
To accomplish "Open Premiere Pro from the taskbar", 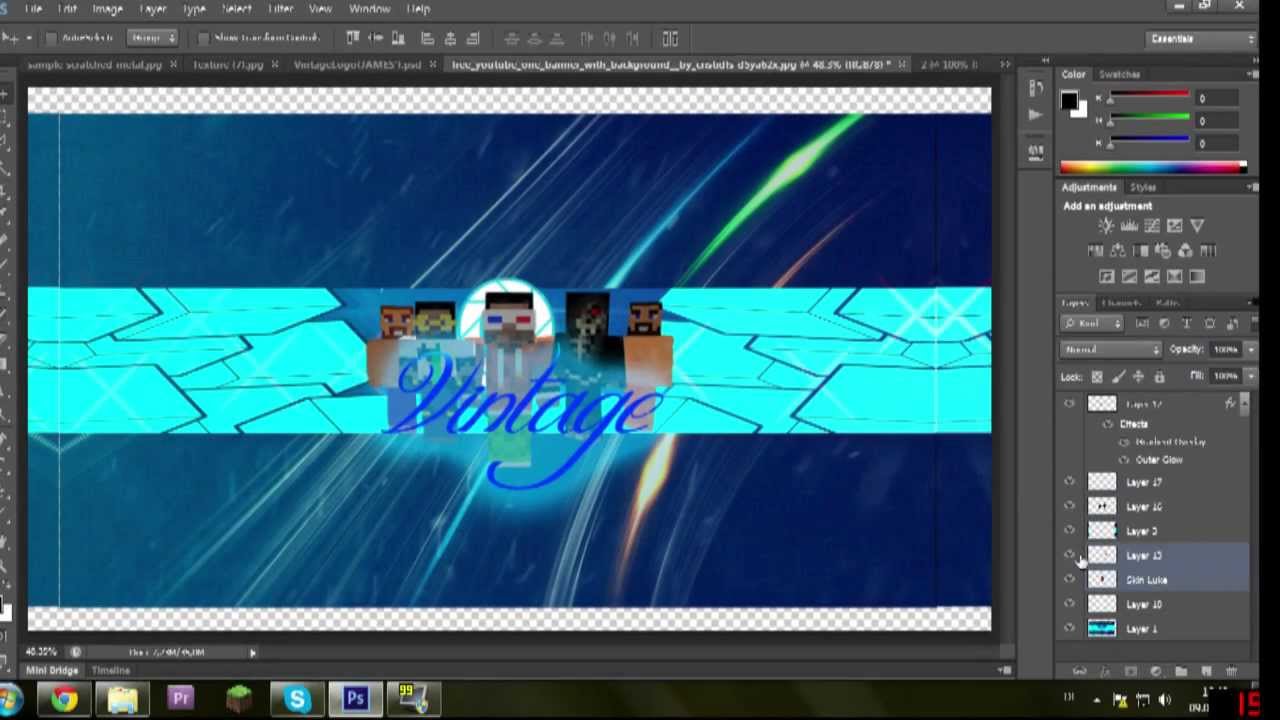I will point(181,699).
